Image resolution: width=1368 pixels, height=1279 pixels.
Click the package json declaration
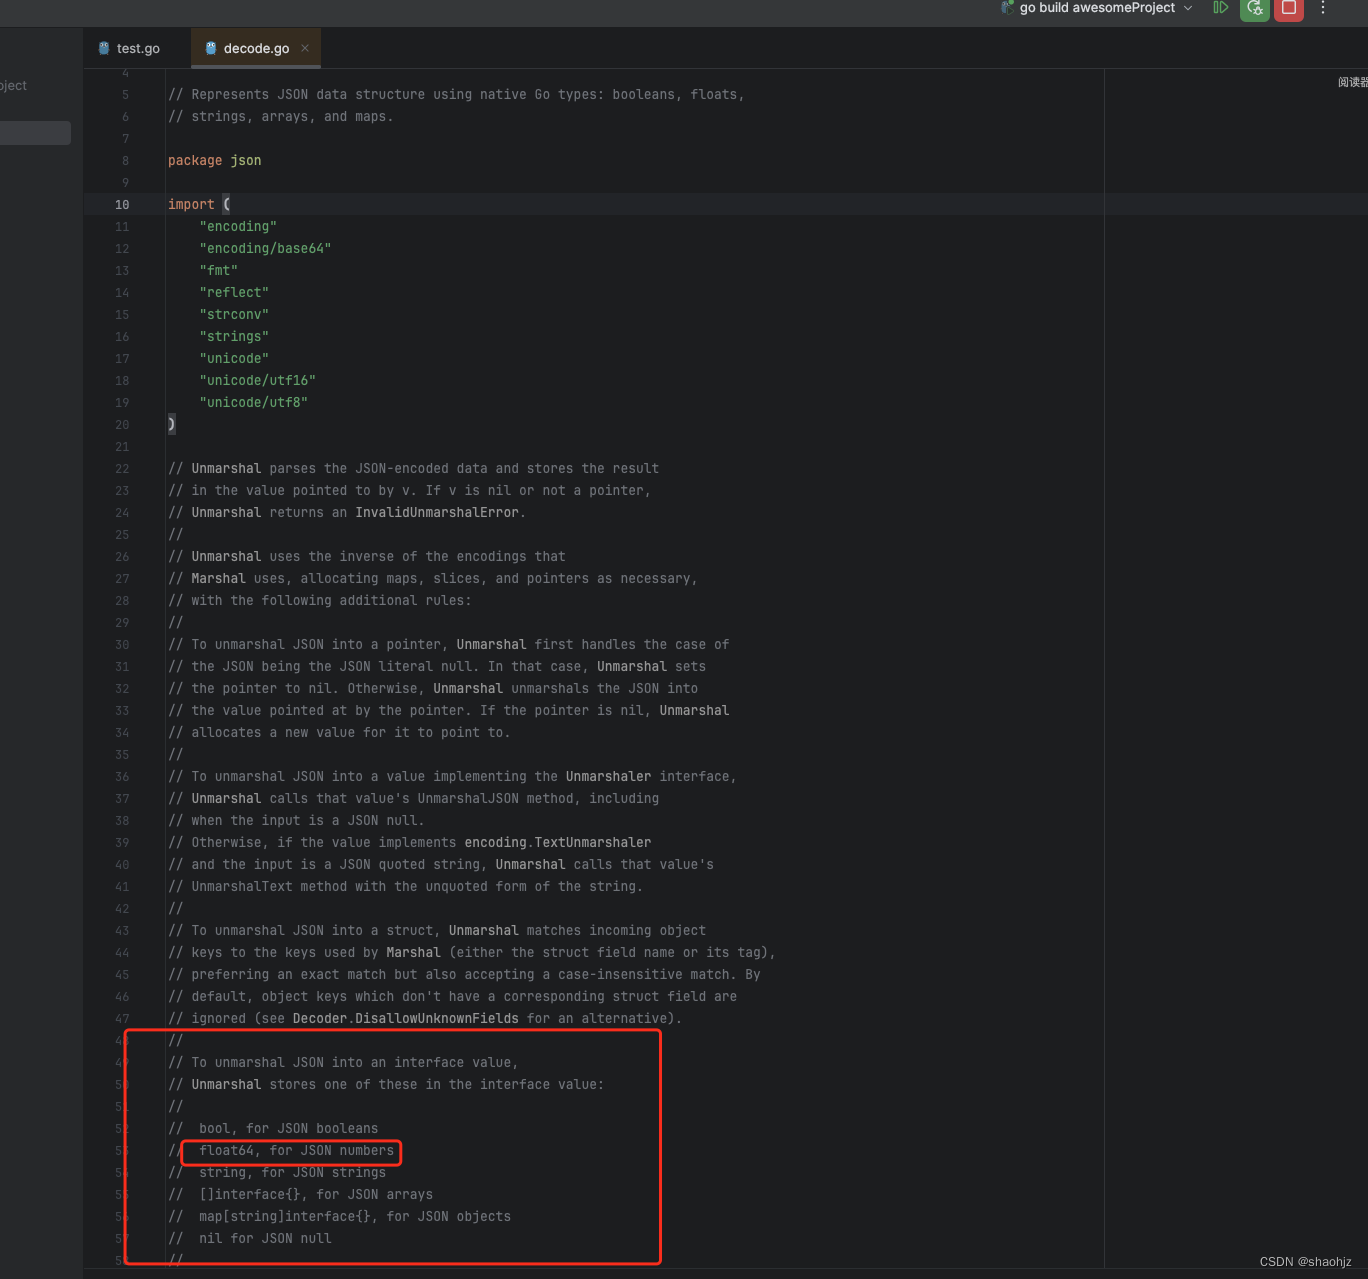click(x=214, y=160)
